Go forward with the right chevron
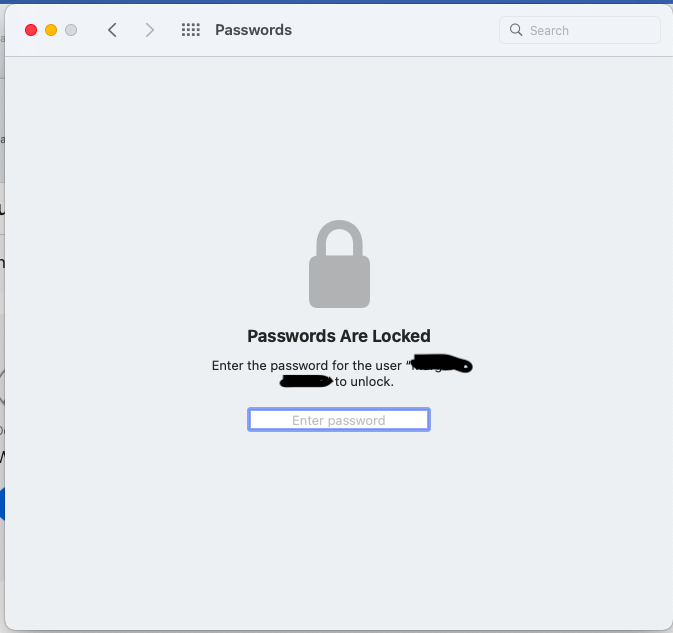Screen dimensions: 673x633 pyautogui.click(x=150, y=30)
